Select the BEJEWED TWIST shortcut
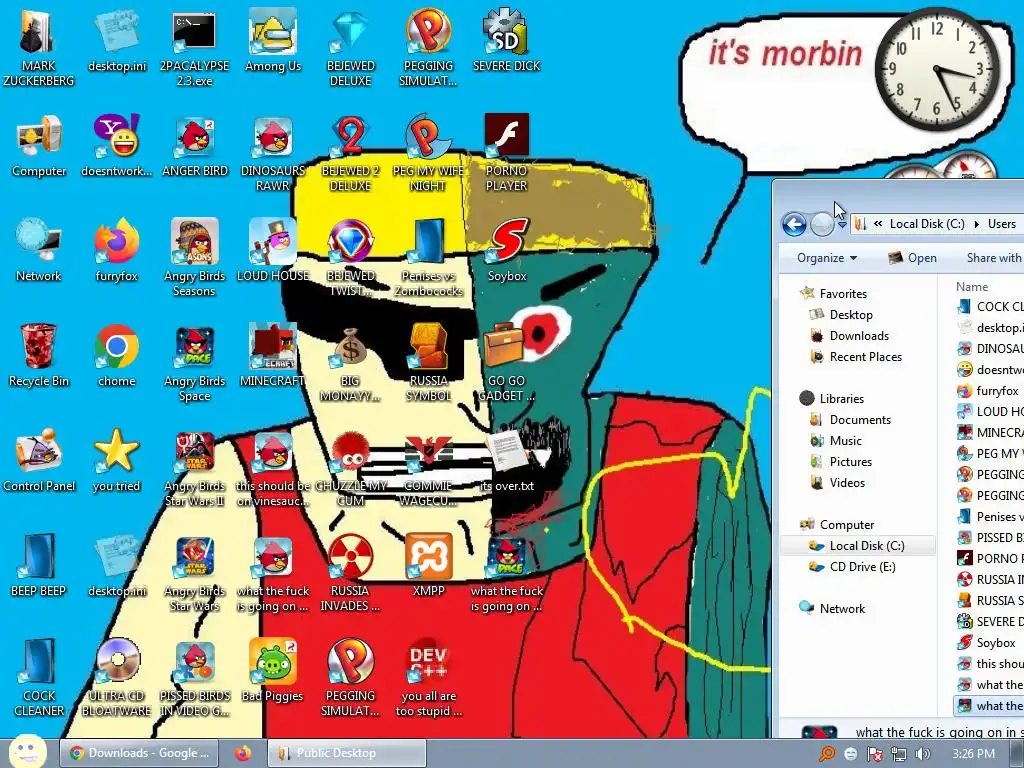 (x=351, y=259)
